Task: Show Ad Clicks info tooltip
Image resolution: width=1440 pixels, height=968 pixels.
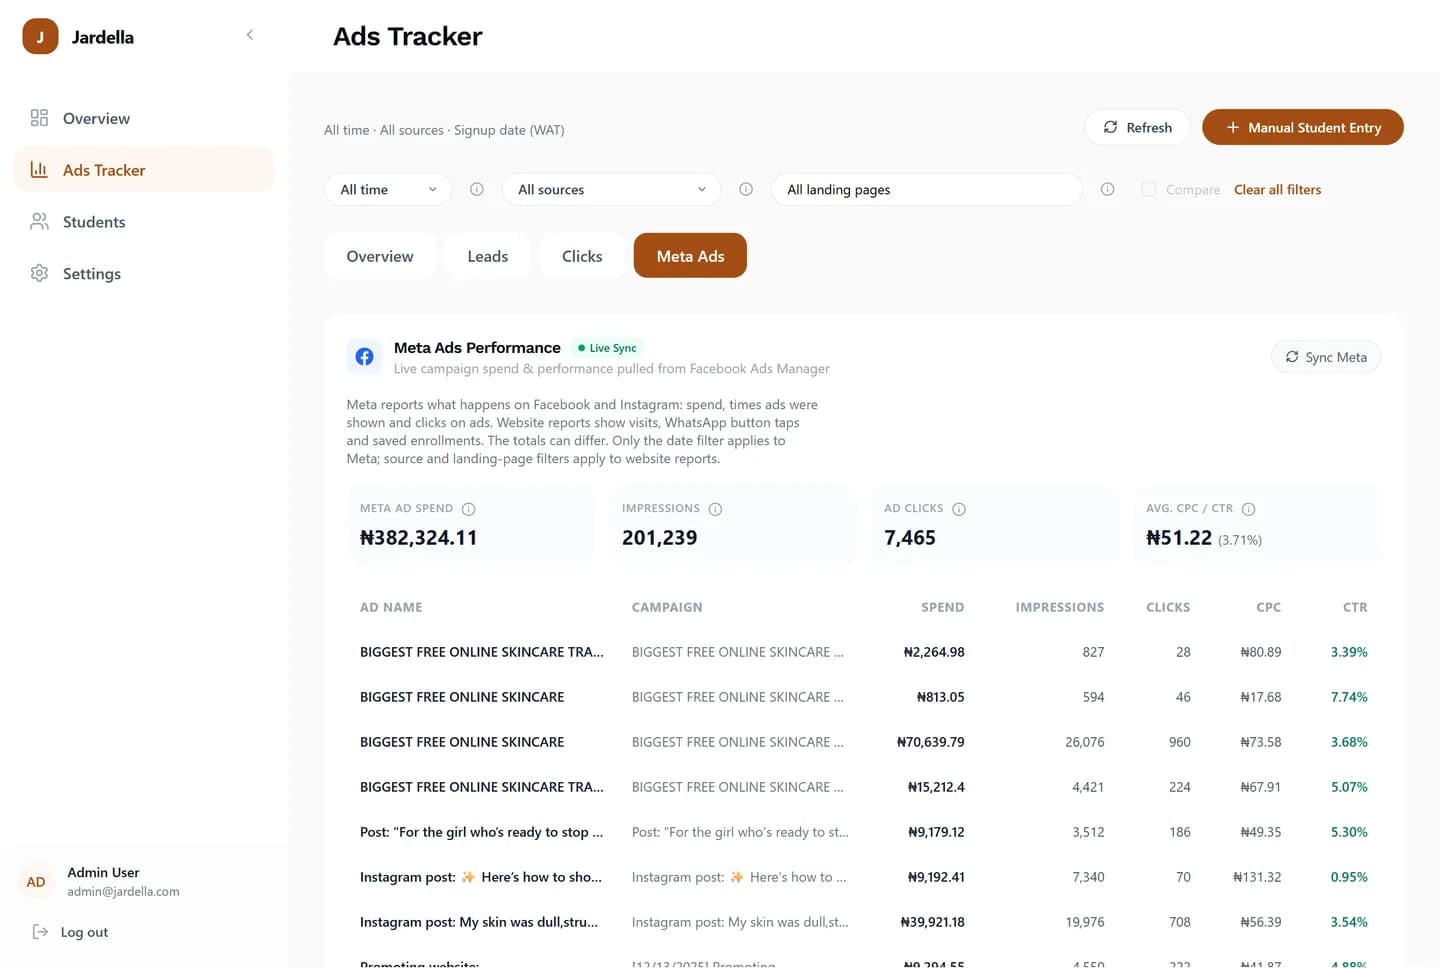Action: (x=959, y=509)
